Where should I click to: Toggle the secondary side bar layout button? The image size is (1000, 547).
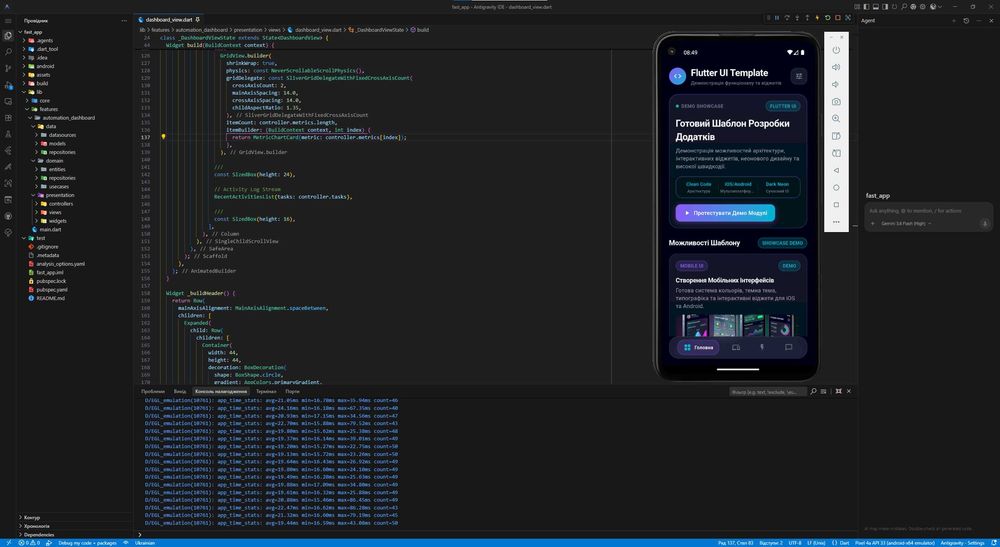[x=885, y=6]
